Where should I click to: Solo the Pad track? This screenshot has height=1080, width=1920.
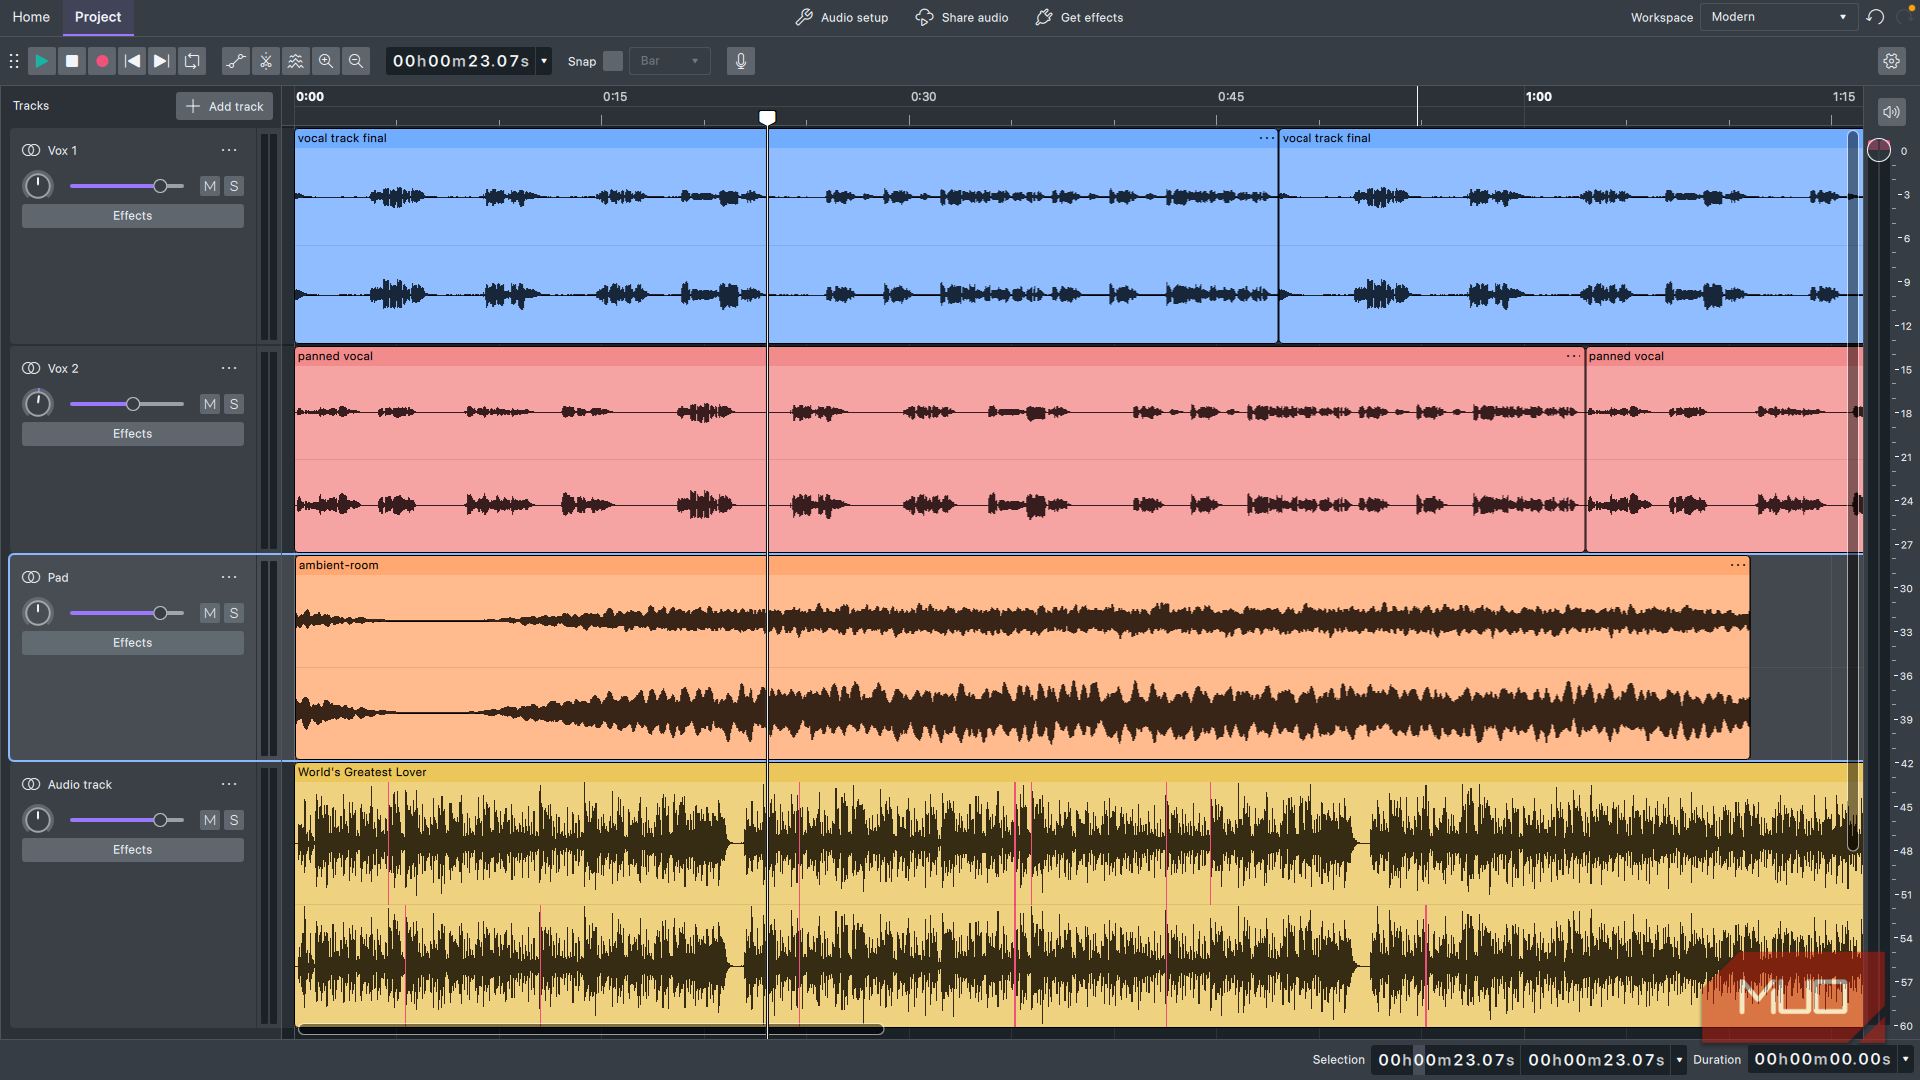[x=234, y=613]
